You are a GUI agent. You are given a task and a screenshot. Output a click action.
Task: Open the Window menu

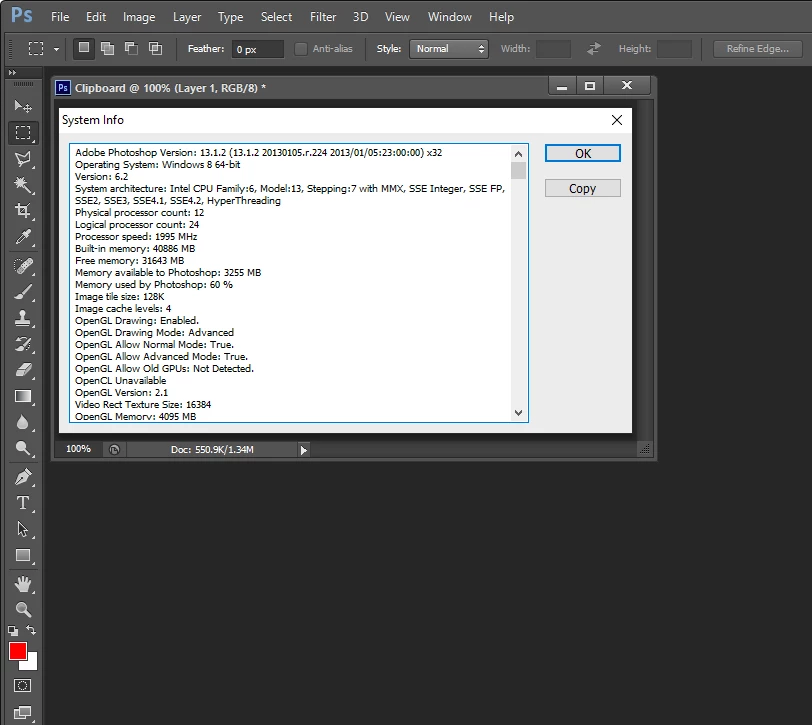450,17
